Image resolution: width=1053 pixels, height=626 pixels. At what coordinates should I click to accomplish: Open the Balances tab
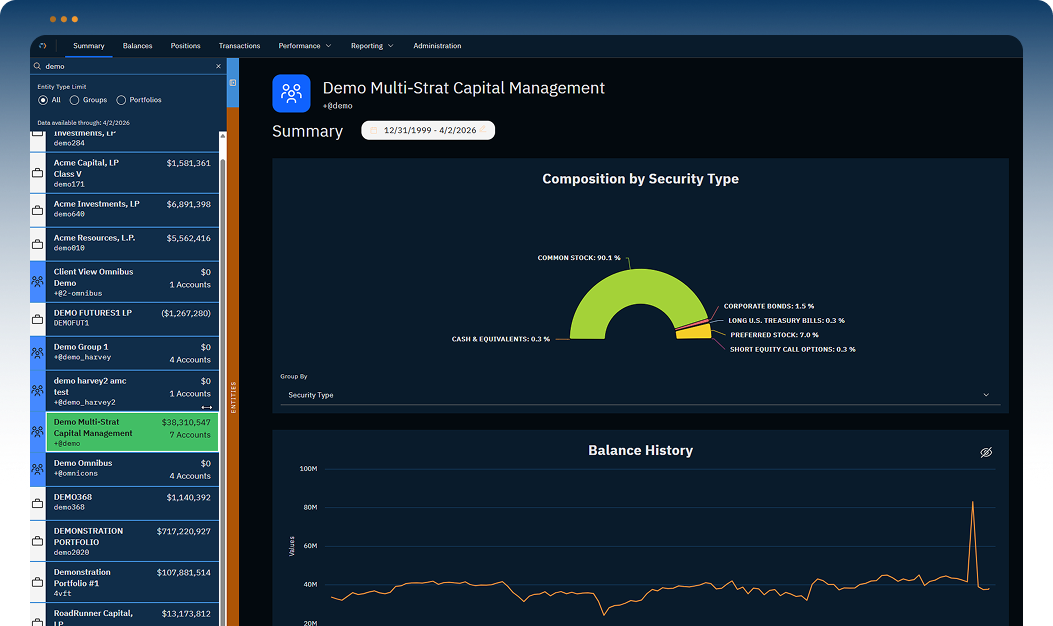pyautogui.click(x=137, y=46)
